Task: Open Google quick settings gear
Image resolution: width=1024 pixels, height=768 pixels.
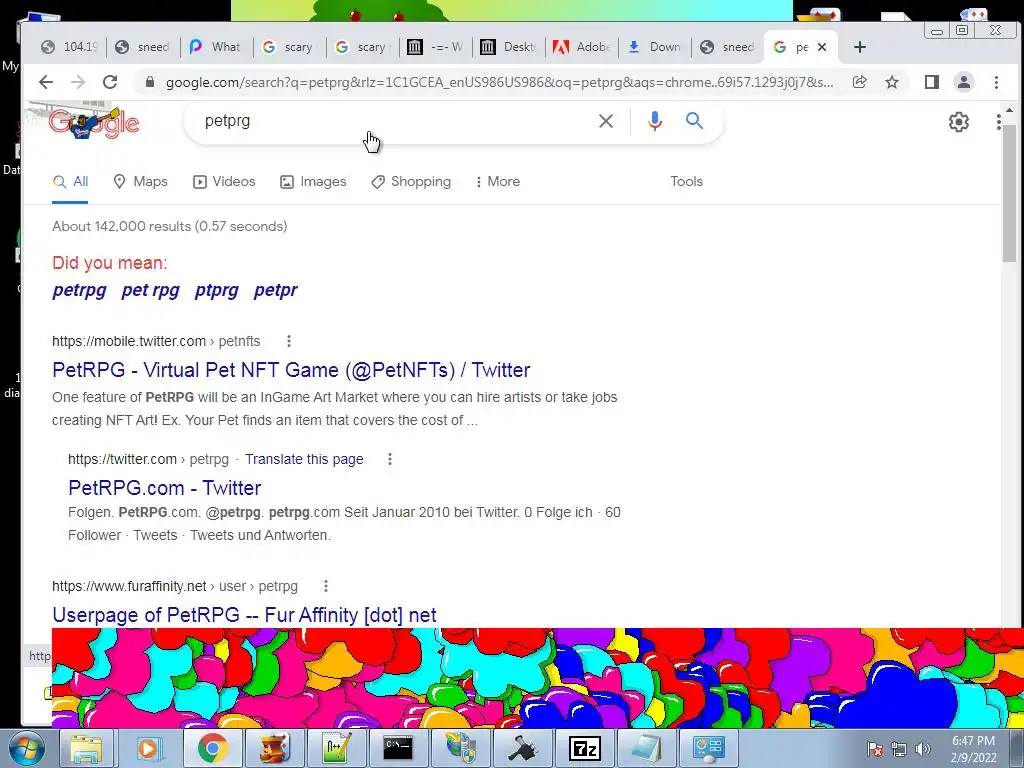Action: click(x=959, y=122)
